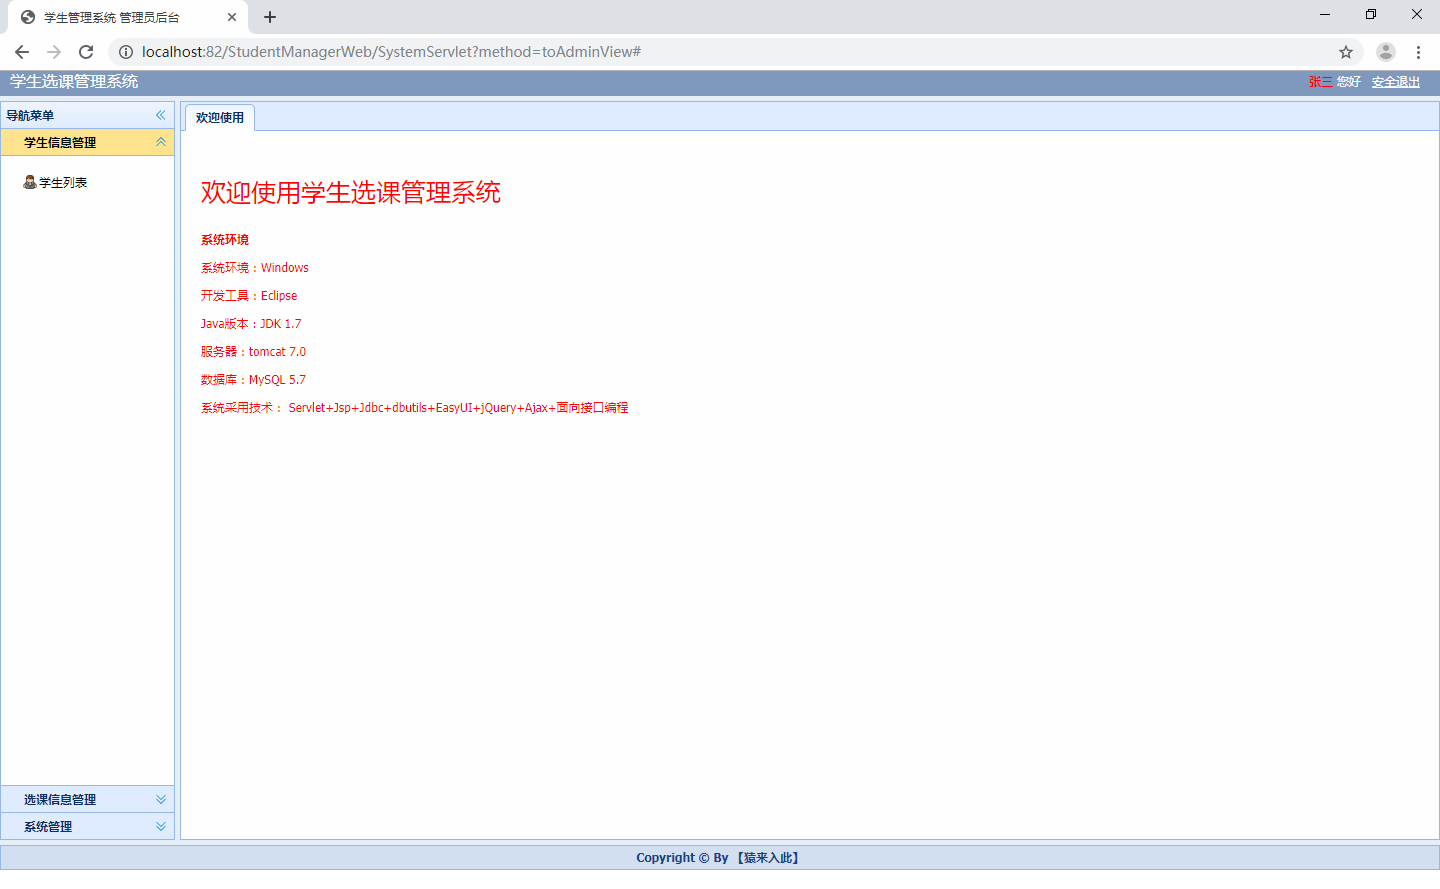Click the 学生选课管理系统 header title
The width and height of the screenshot is (1440, 889).
(x=74, y=82)
